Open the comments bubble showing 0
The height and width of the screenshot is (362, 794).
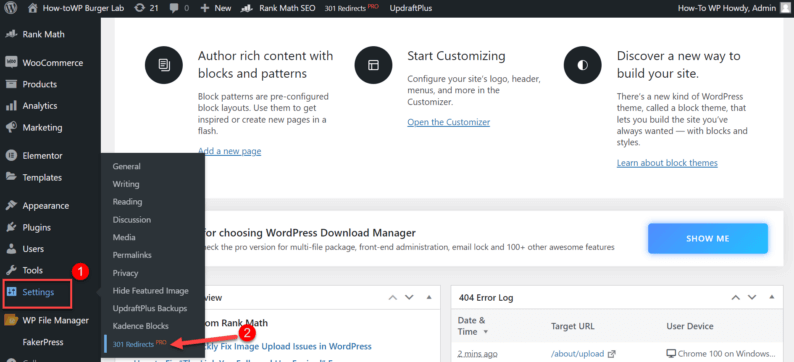click(180, 8)
